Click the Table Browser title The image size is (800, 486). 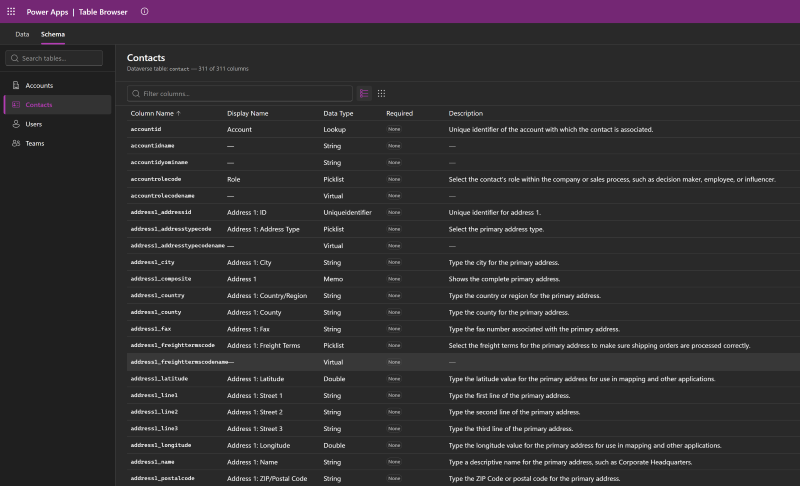click(103, 12)
